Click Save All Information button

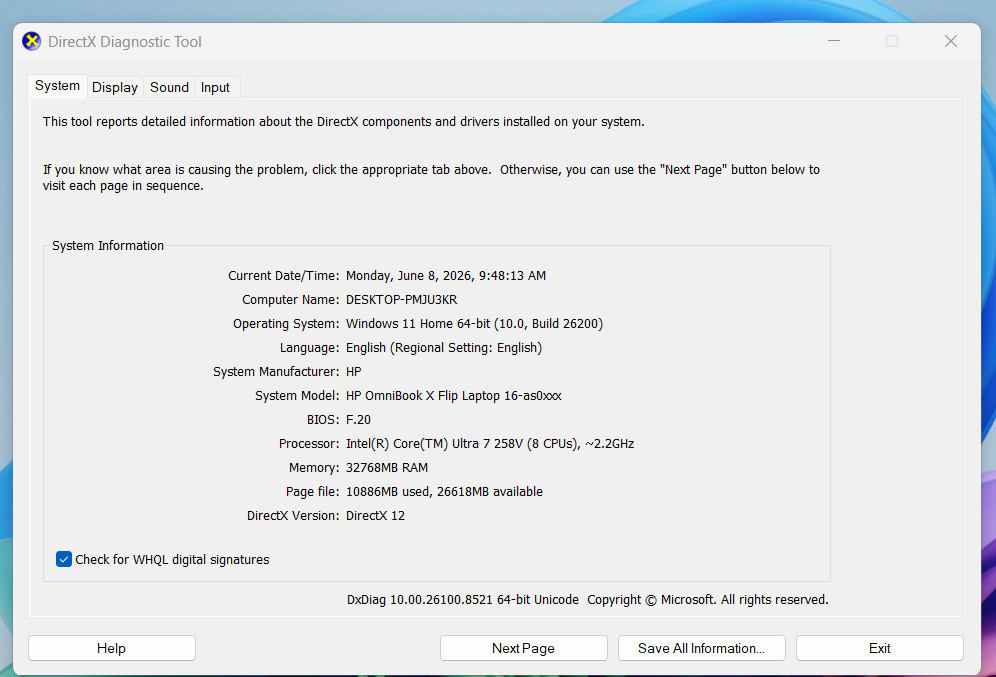701,648
